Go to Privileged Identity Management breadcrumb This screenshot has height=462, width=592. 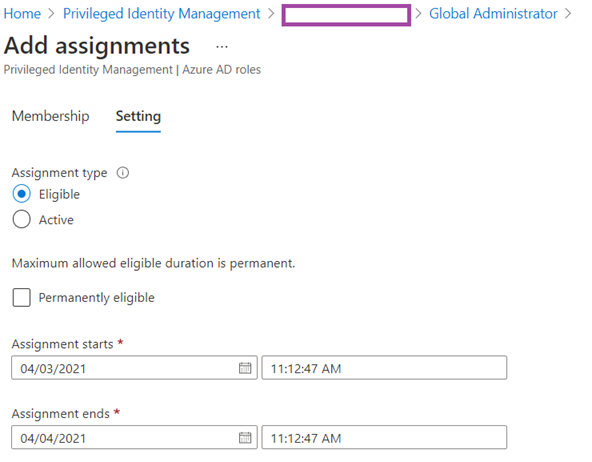coord(161,14)
